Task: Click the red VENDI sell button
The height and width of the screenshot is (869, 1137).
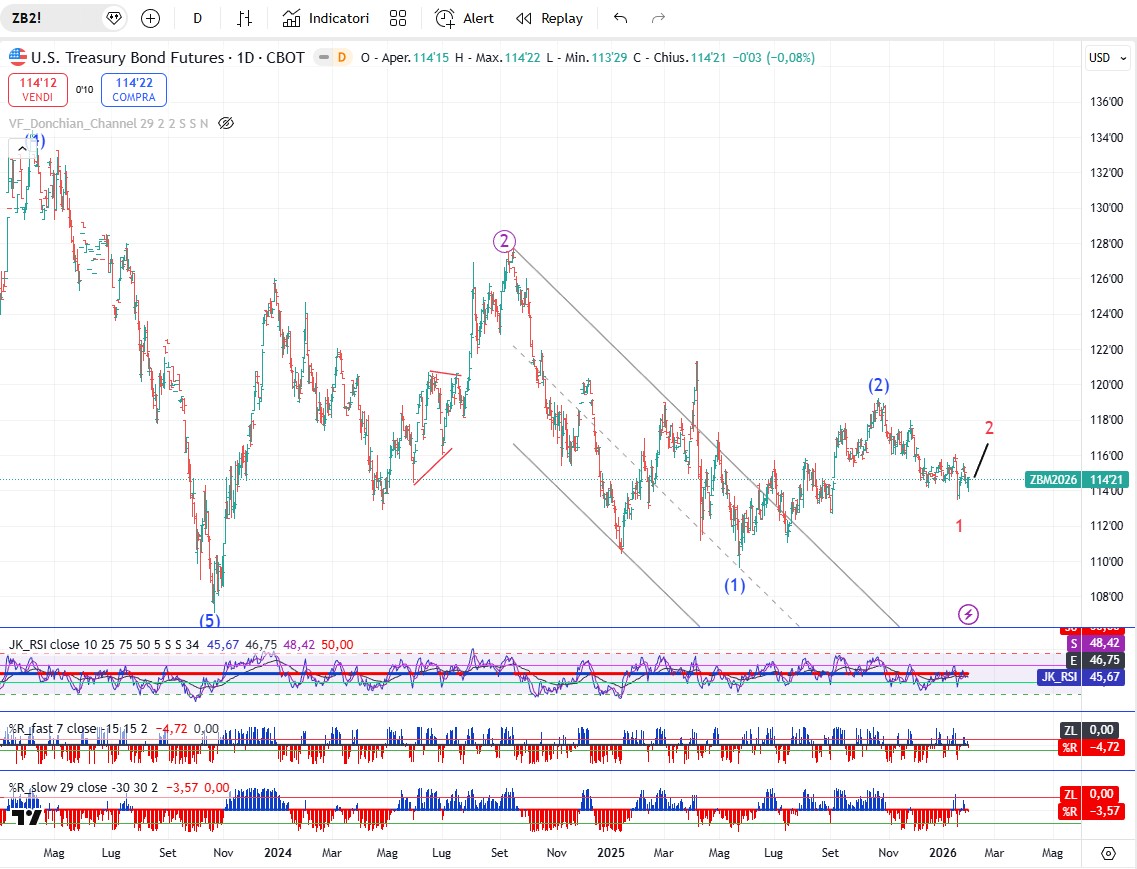Action: coord(38,90)
